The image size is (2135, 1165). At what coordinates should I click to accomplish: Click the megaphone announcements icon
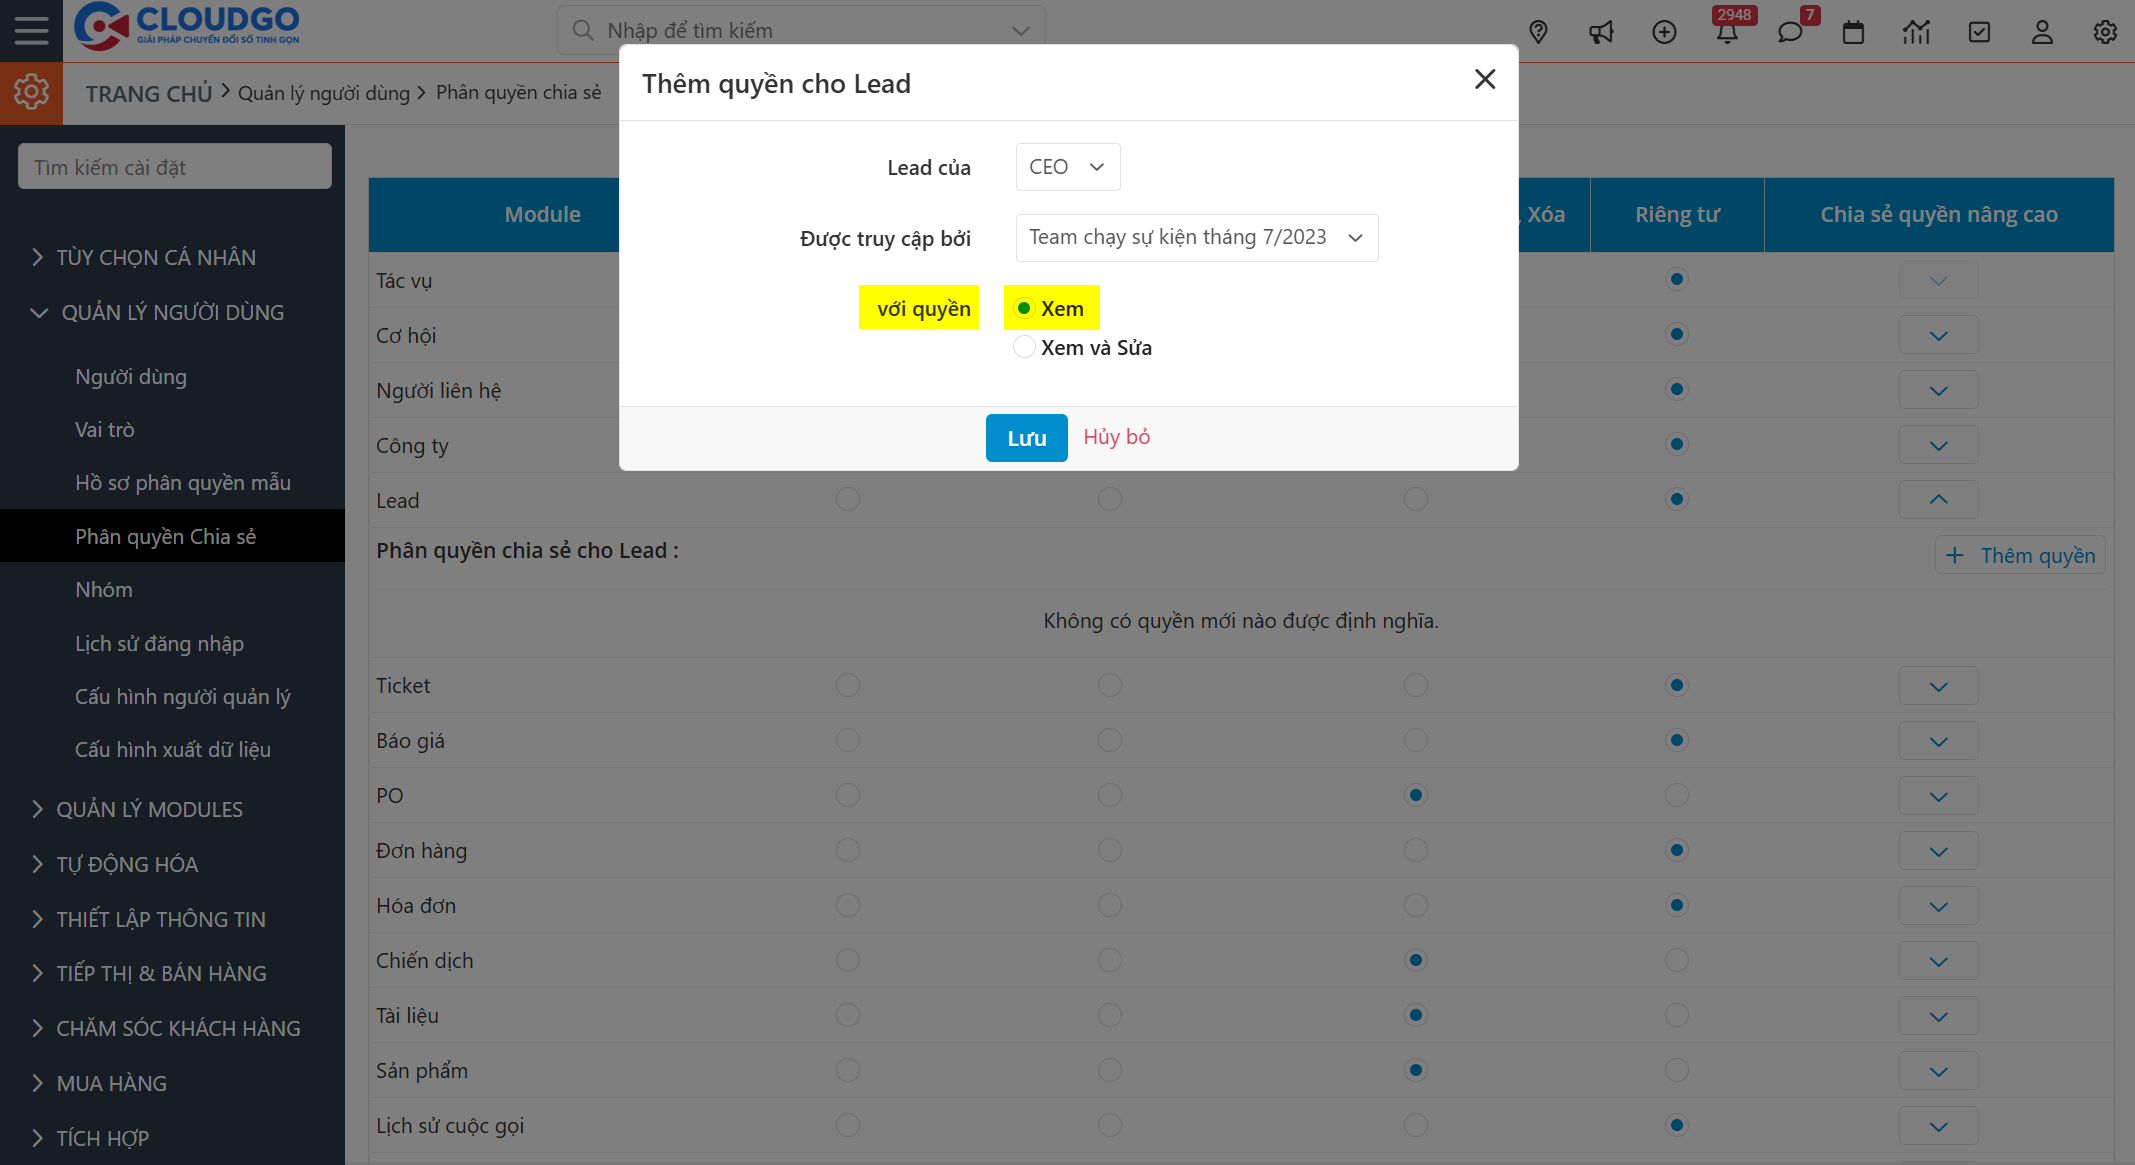(1601, 32)
